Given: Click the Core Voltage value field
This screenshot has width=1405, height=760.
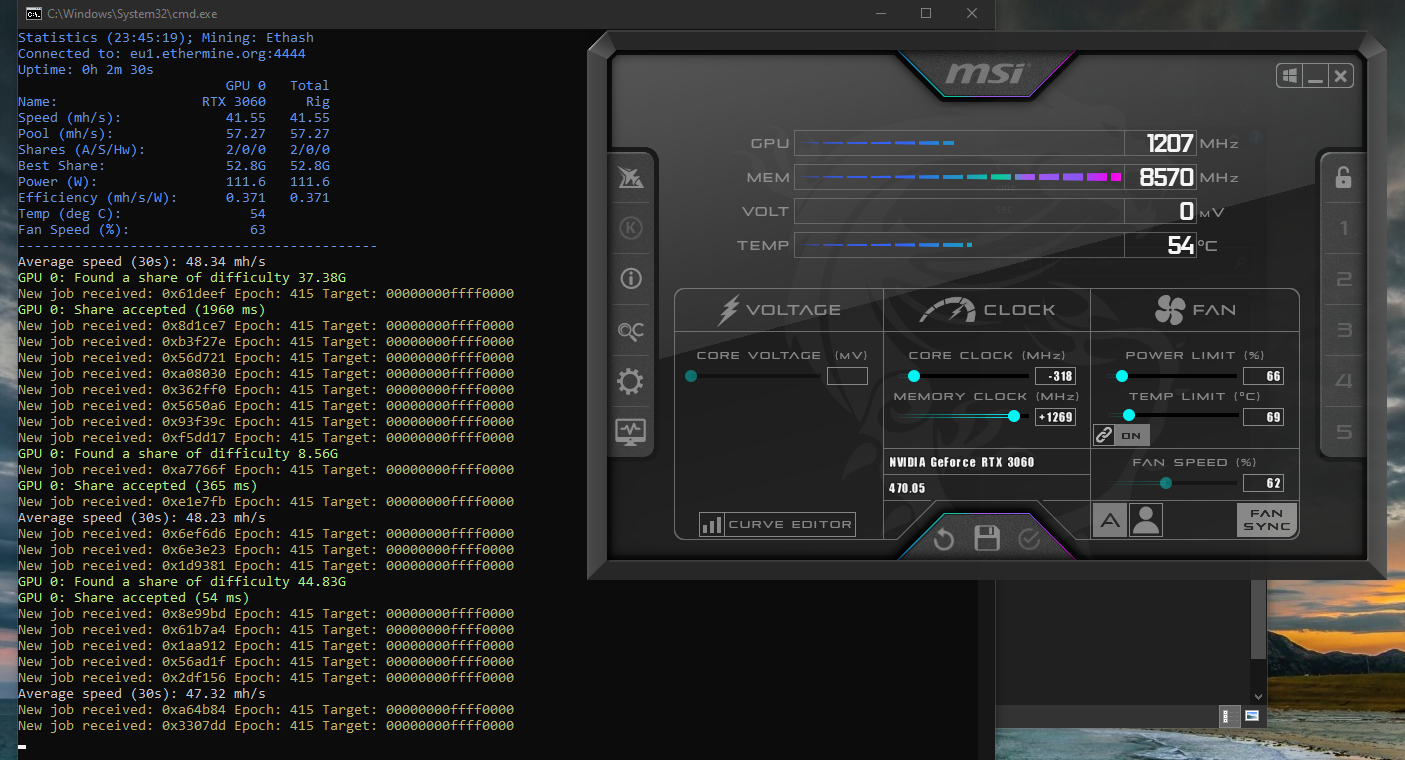Looking at the screenshot, I should tap(847, 376).
